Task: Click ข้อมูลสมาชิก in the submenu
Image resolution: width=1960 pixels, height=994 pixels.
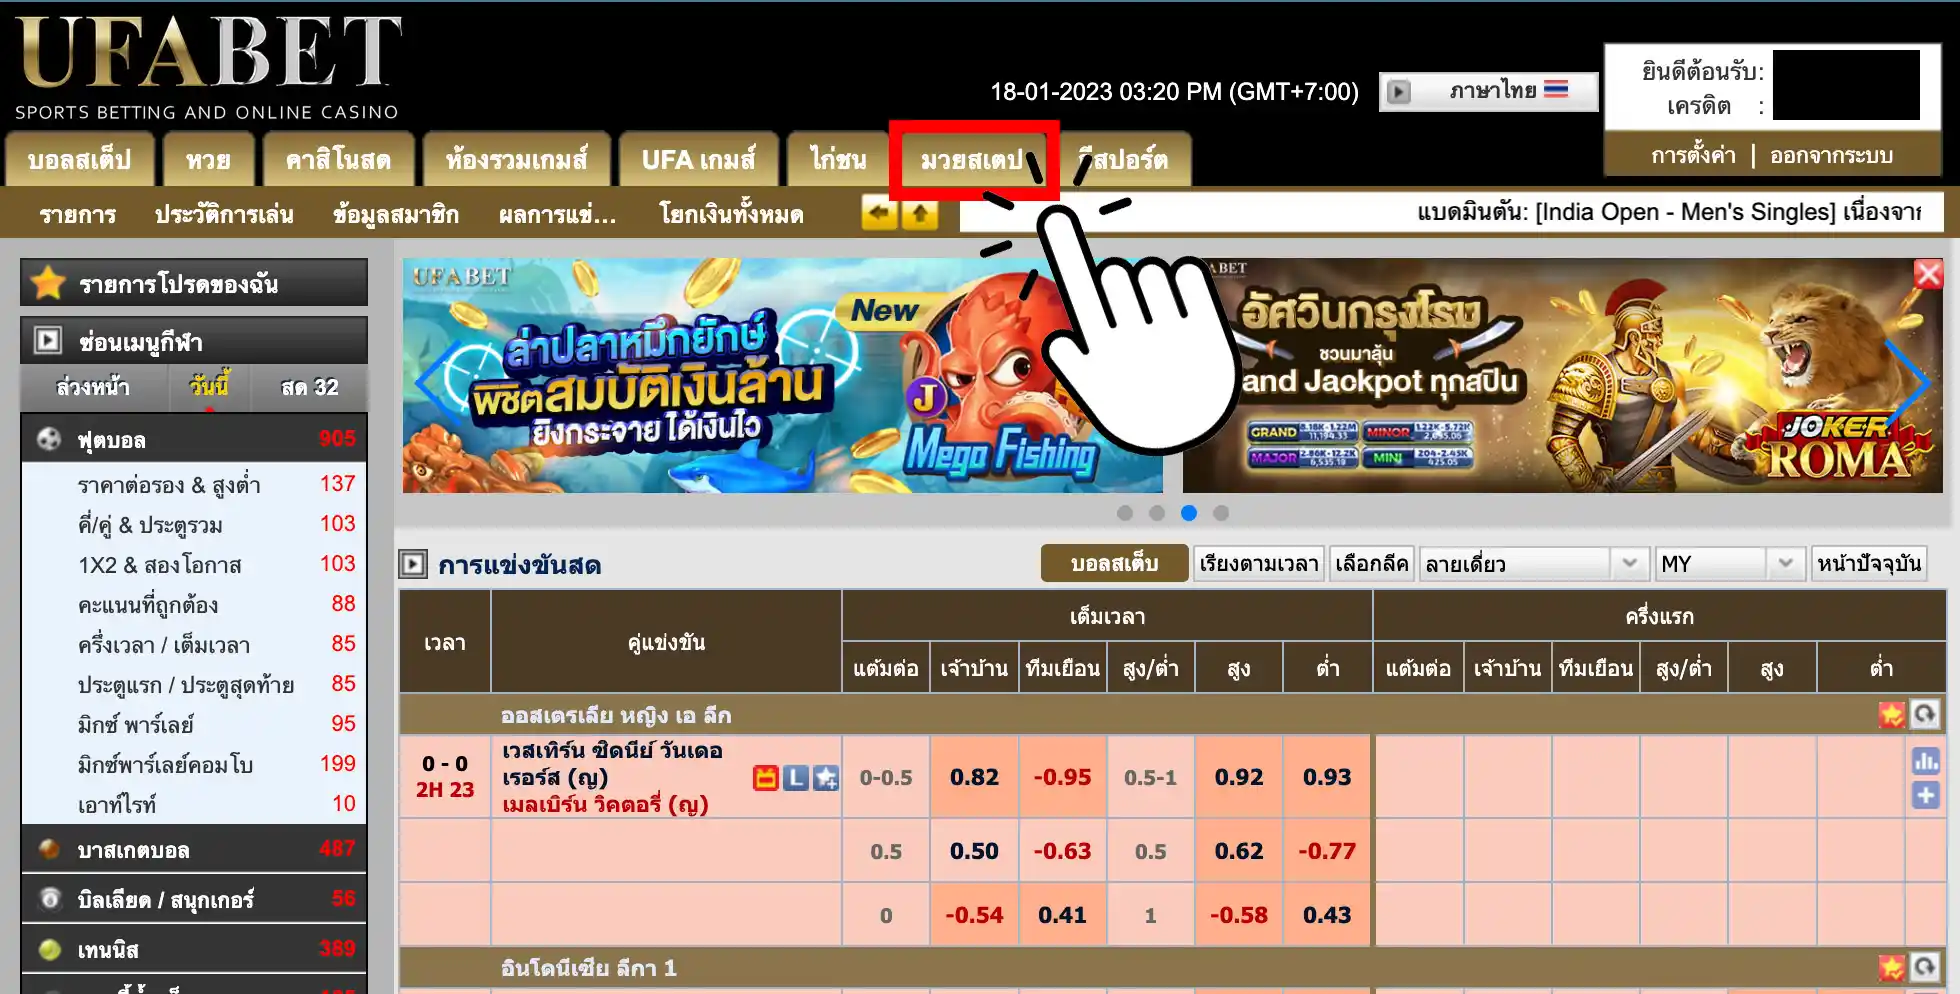Action: point(396,214)
